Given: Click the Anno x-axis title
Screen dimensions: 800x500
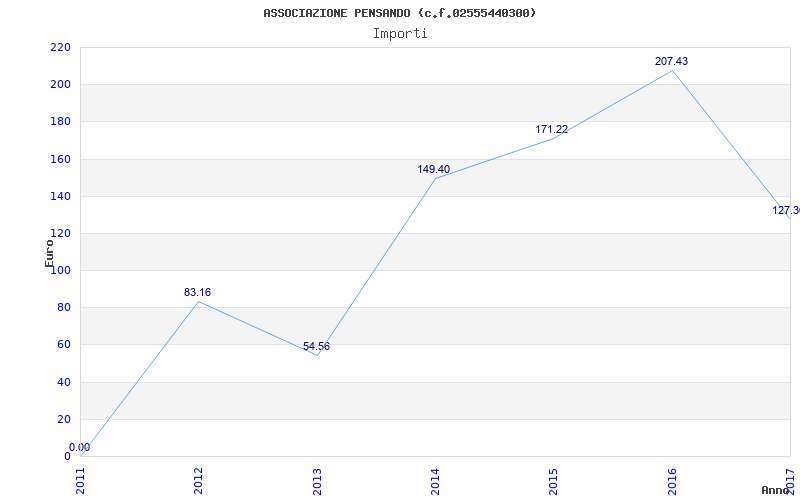Looking at the screenshot, I should pyautogui.click(x=775, y=490).
